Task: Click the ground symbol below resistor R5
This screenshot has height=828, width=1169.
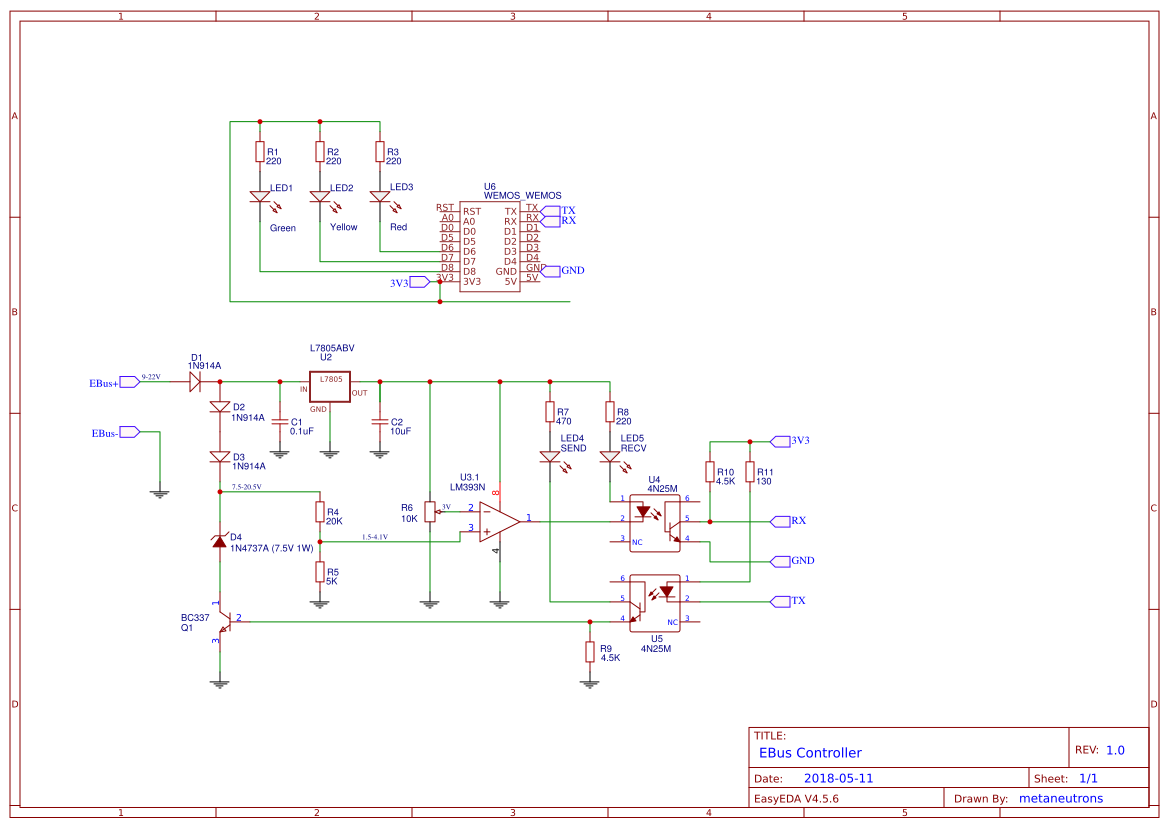Action: pos(320,604)
